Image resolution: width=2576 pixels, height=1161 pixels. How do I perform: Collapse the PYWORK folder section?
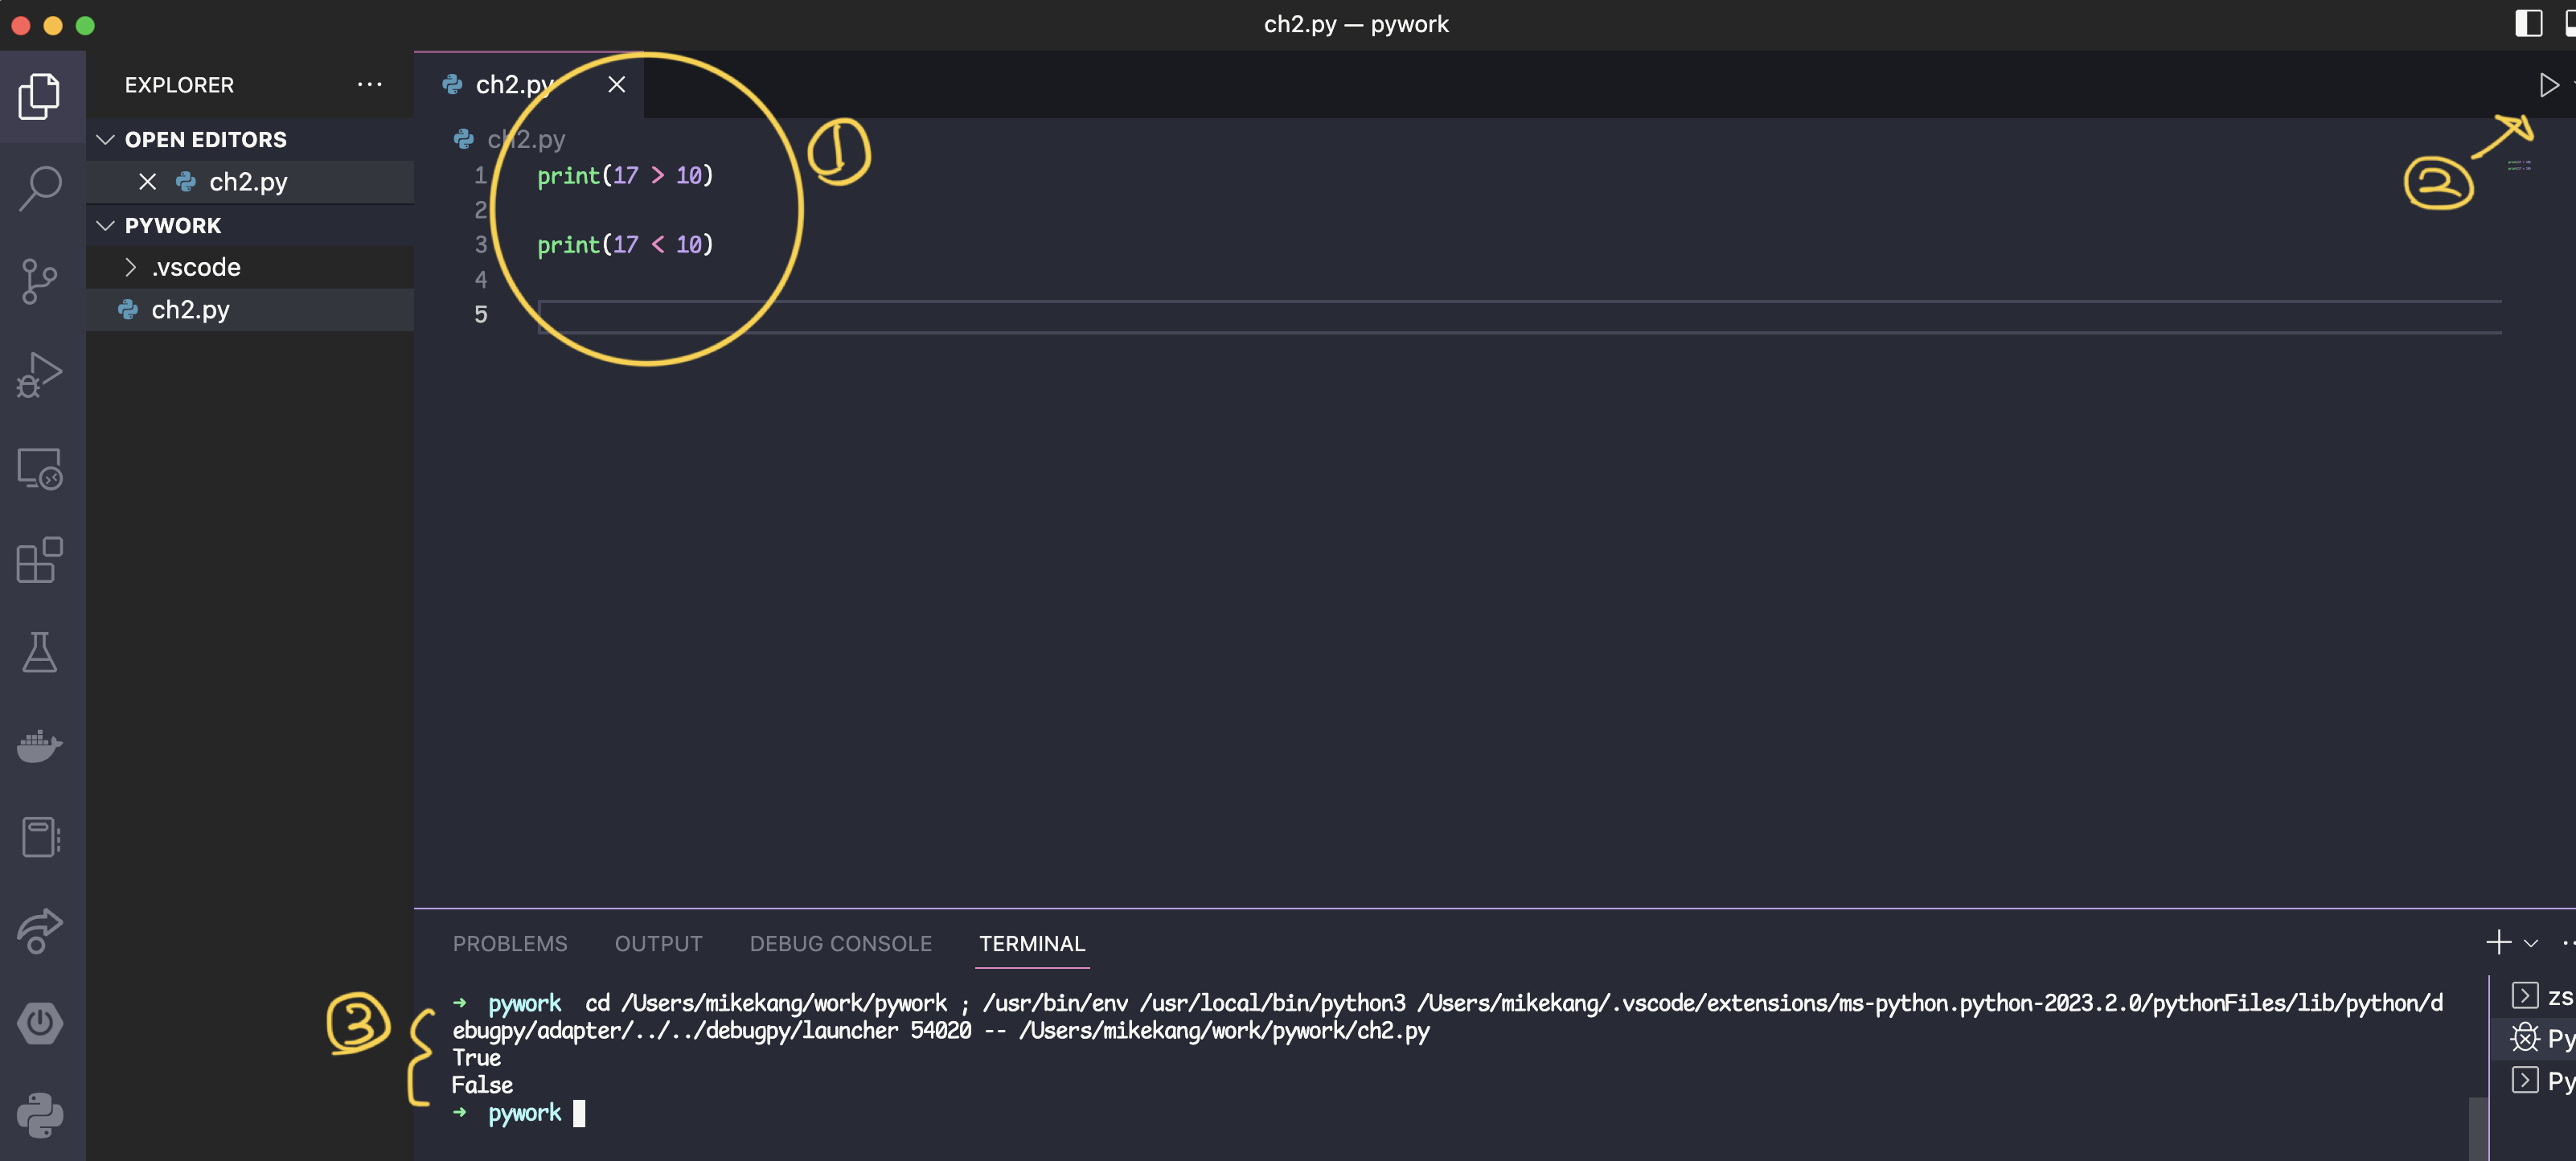(x=105, y=226)
